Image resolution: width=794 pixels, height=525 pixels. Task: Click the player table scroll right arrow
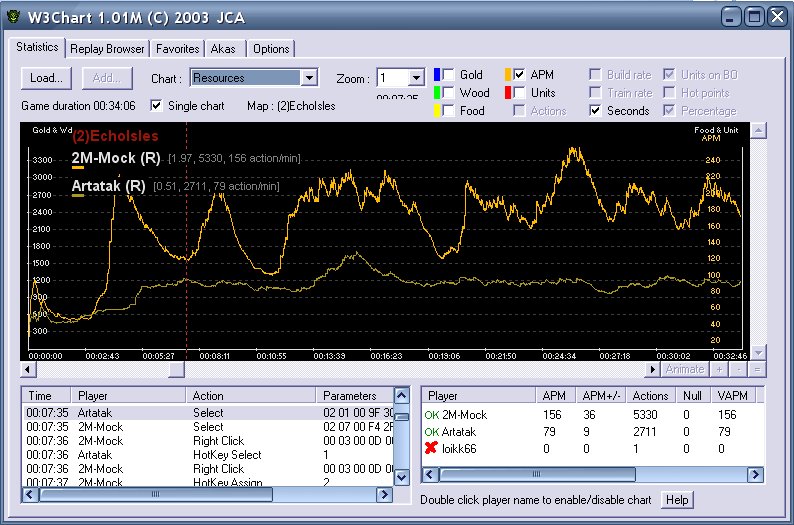(x=755, y=474)
